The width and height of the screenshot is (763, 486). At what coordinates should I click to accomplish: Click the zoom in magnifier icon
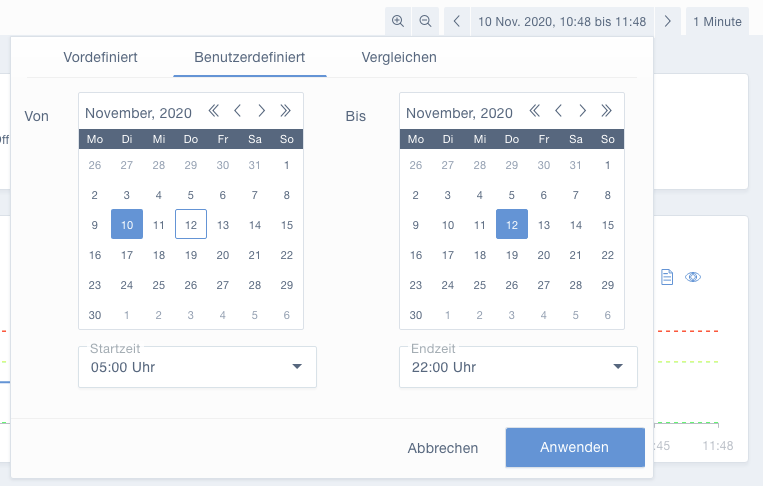398,21
